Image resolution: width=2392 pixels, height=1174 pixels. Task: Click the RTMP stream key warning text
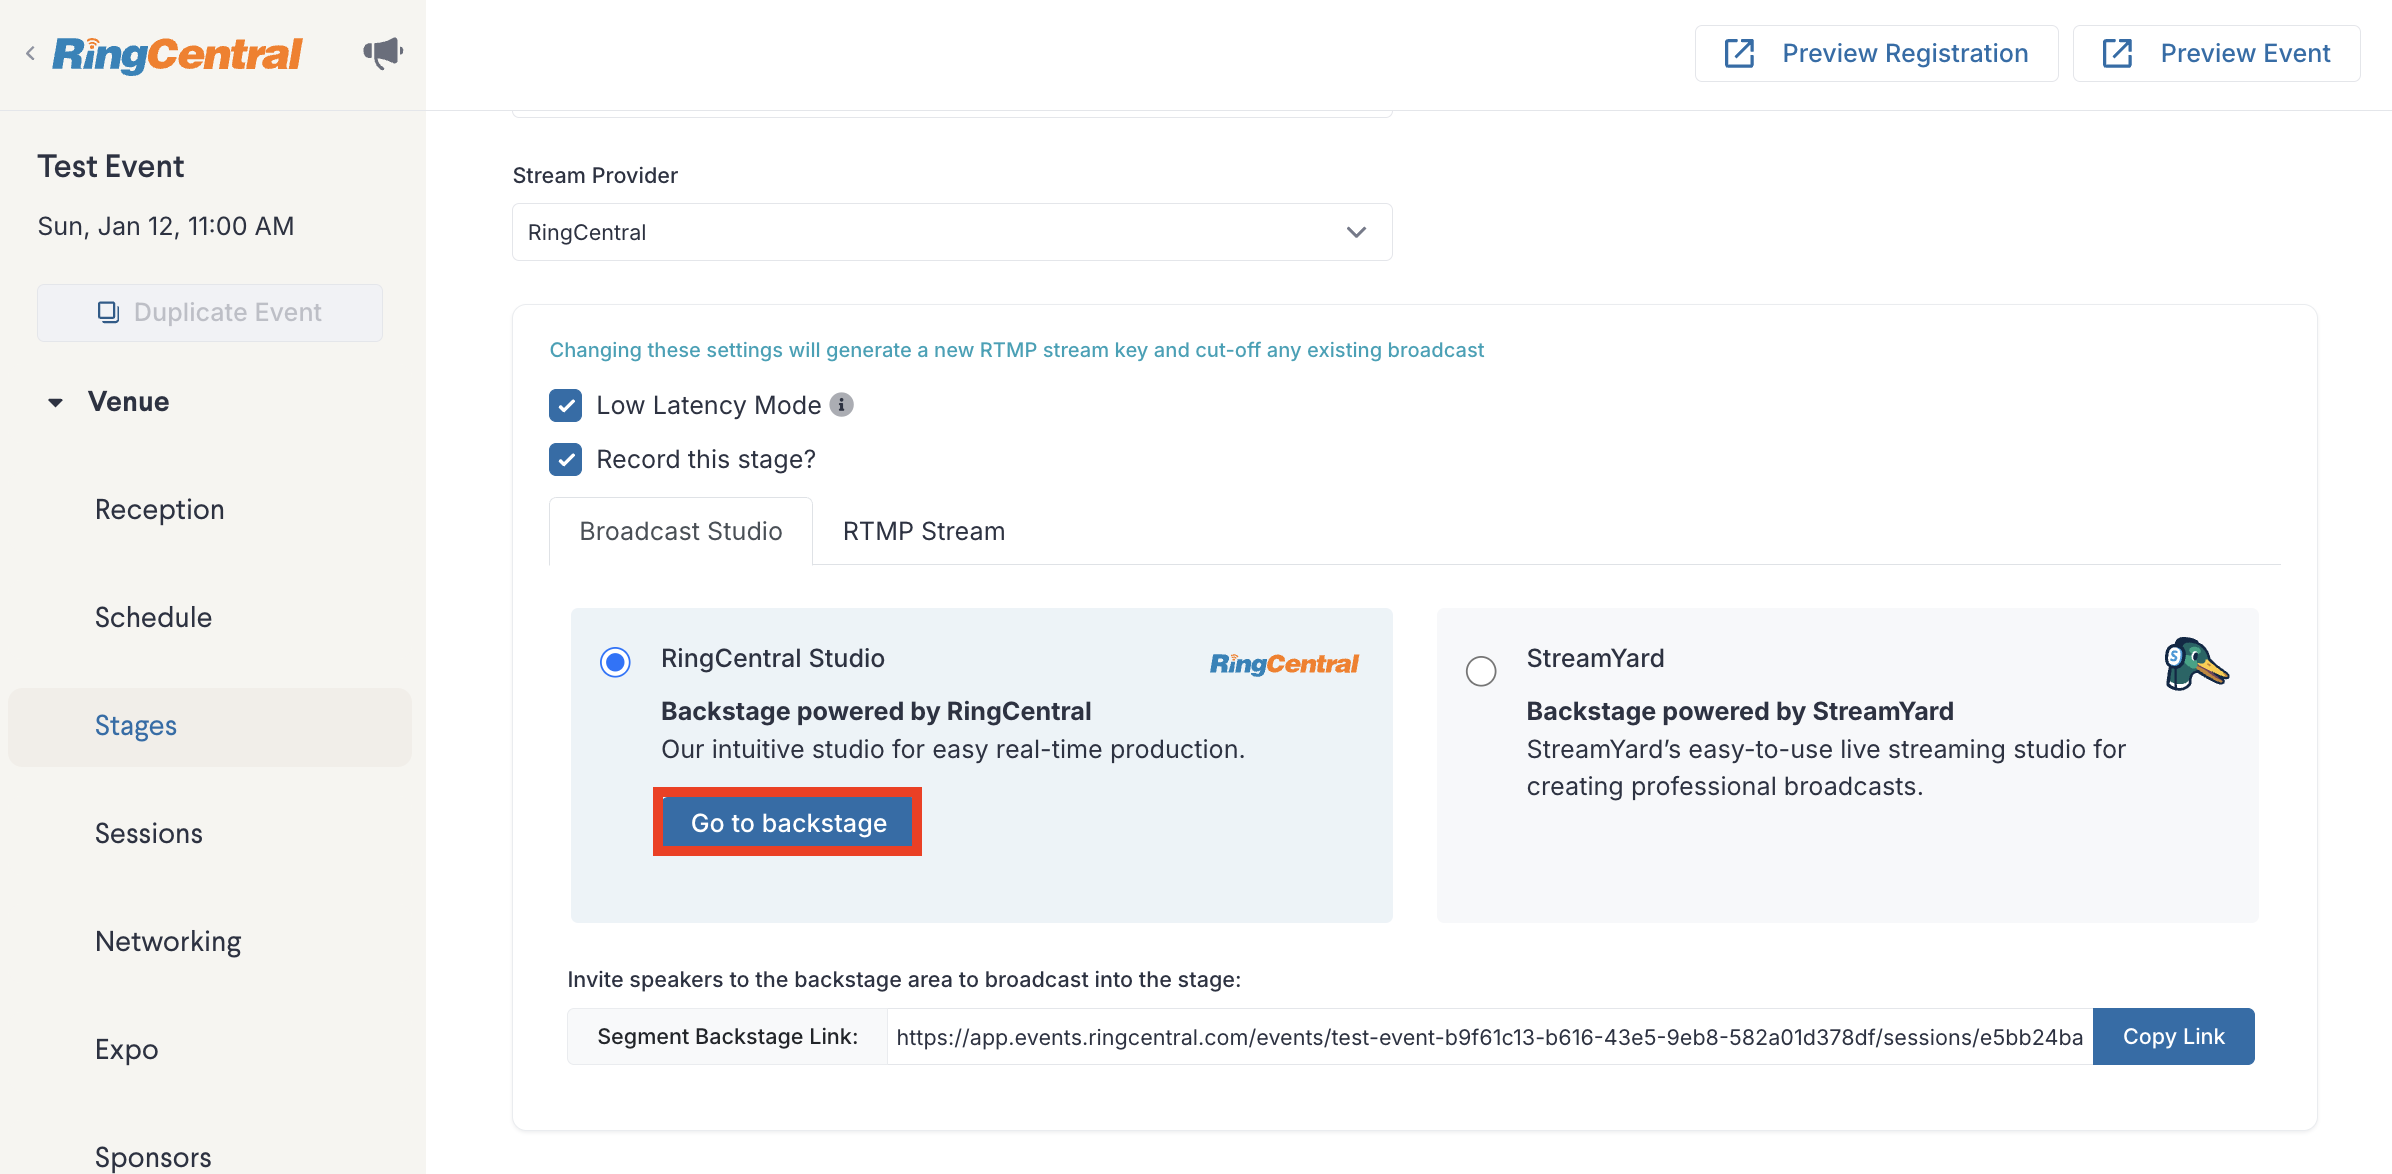[1016, 350]
